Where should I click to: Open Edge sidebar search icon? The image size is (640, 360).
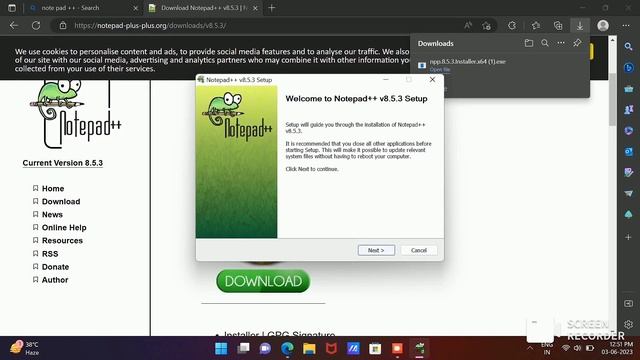click(629, 47)
